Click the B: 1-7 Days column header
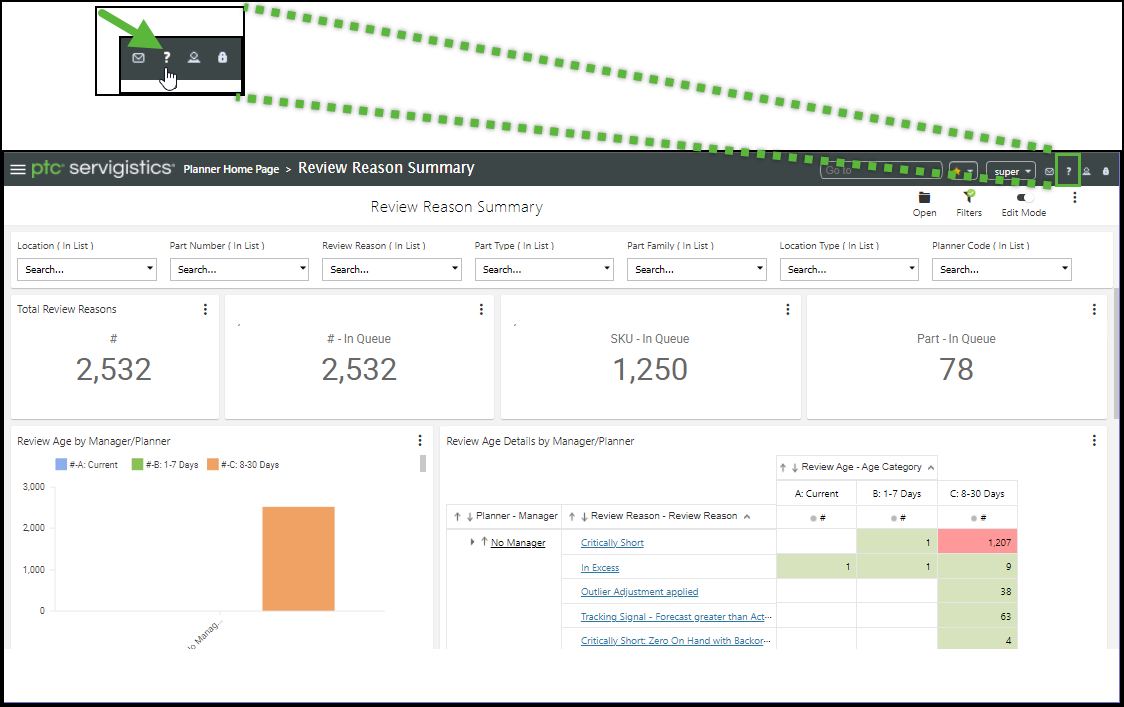1124x707 pixels. coord(897,493)
